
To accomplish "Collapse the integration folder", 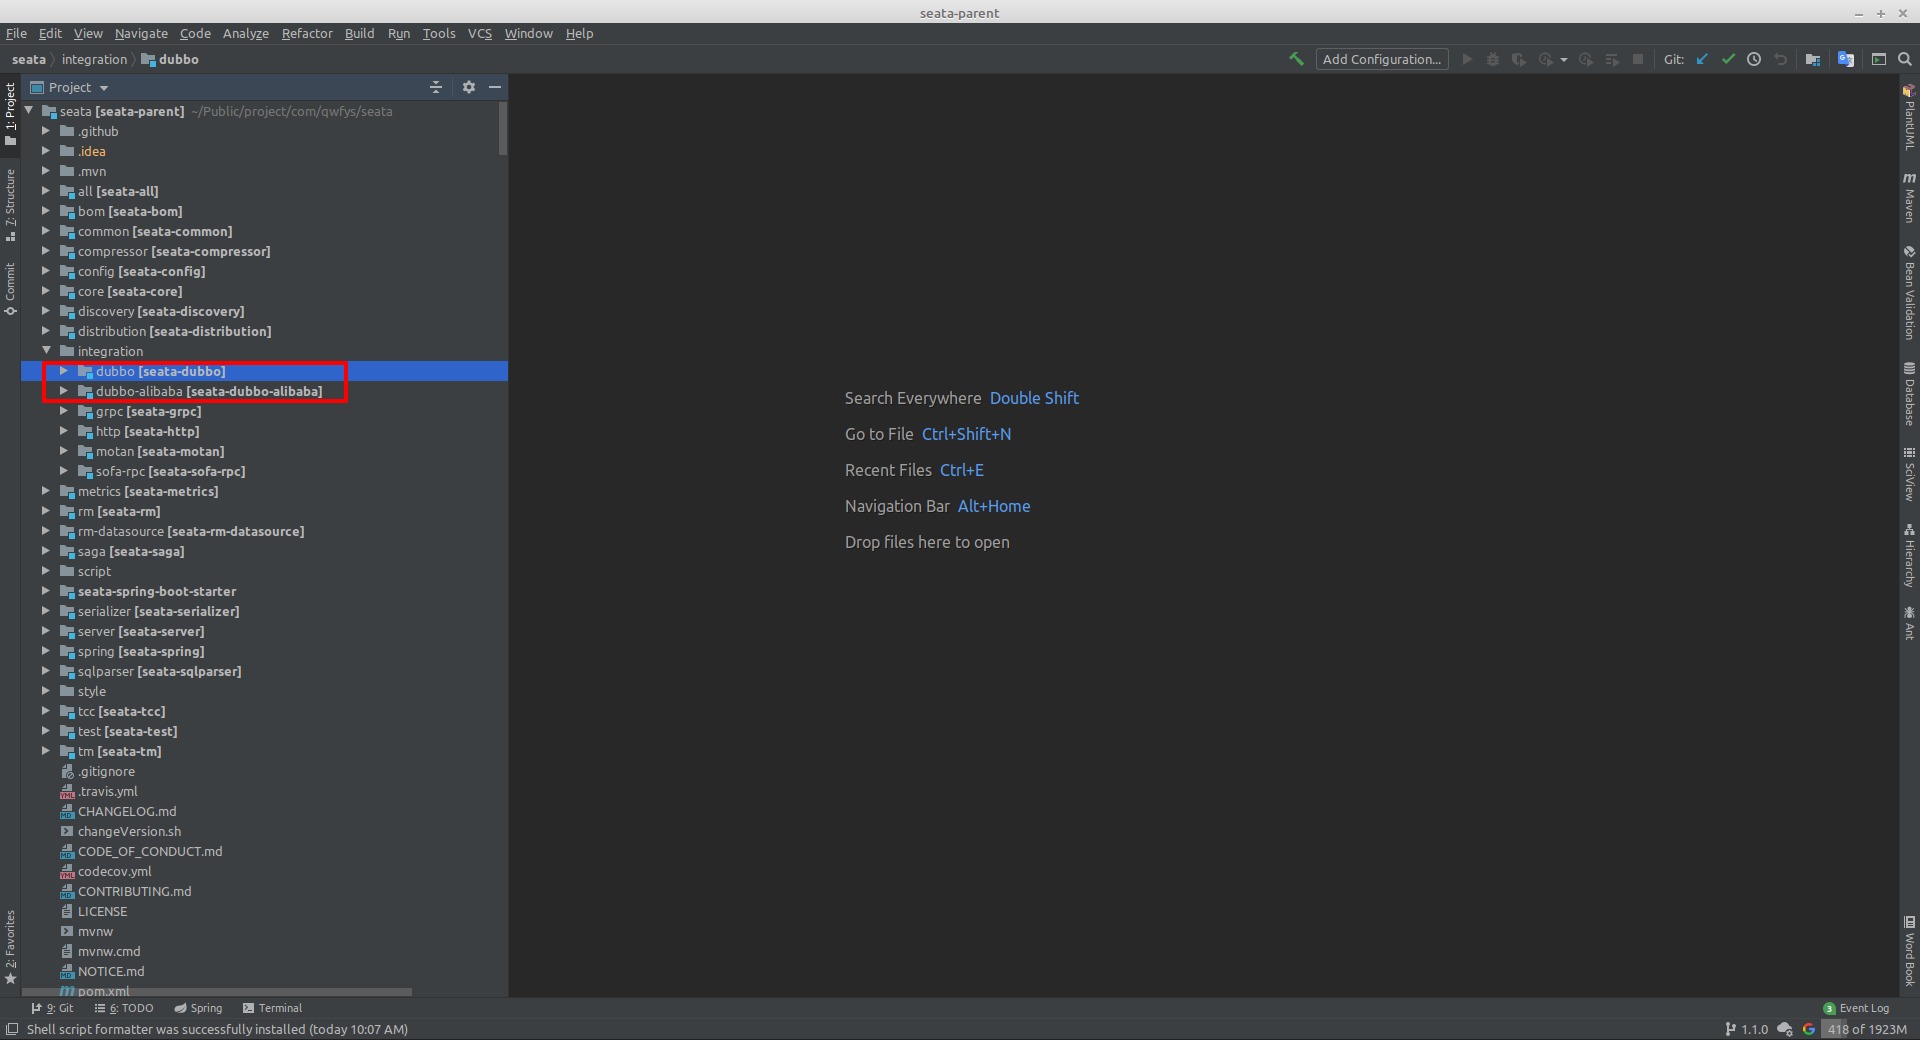I will click(46, 351).
